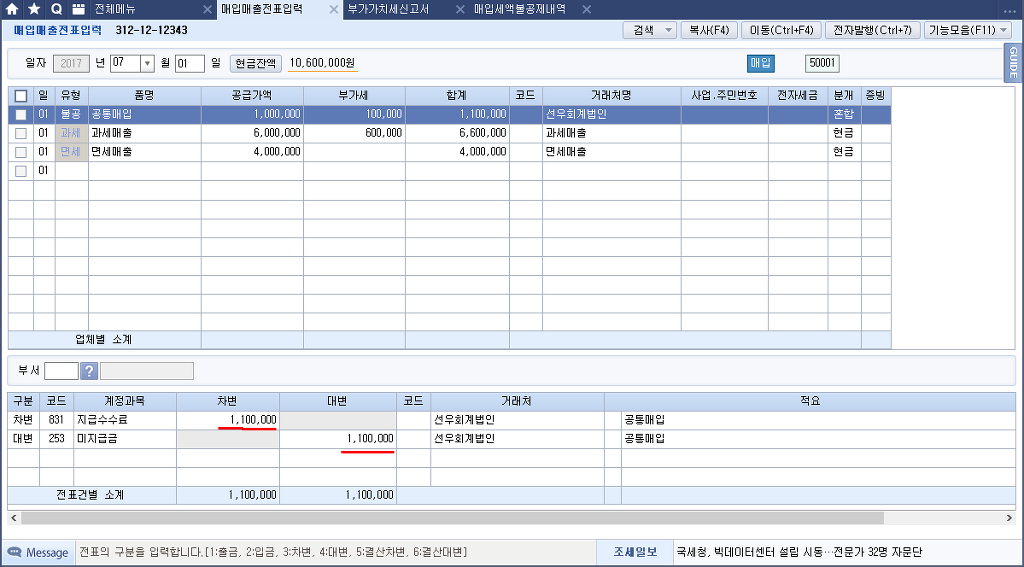Image resolution: width=1024 pixels, height=567 pixels.
Task: Click the horizontal scrollbar at the bottom
Action: point(450,518)
